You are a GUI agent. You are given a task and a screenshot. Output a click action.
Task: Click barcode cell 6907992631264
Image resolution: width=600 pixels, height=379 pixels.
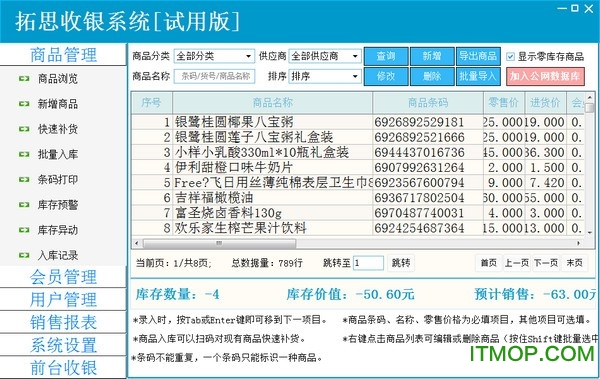click(428, 167)
